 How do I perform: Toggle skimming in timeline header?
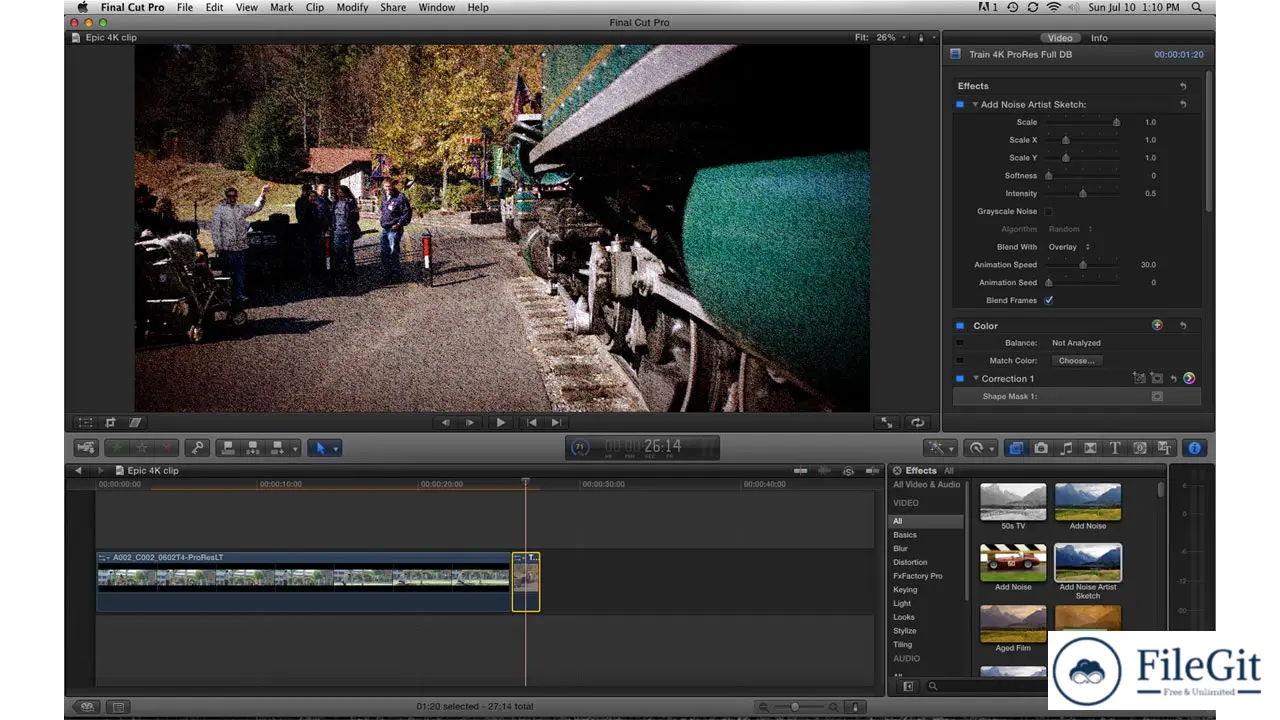coord(801,471)
